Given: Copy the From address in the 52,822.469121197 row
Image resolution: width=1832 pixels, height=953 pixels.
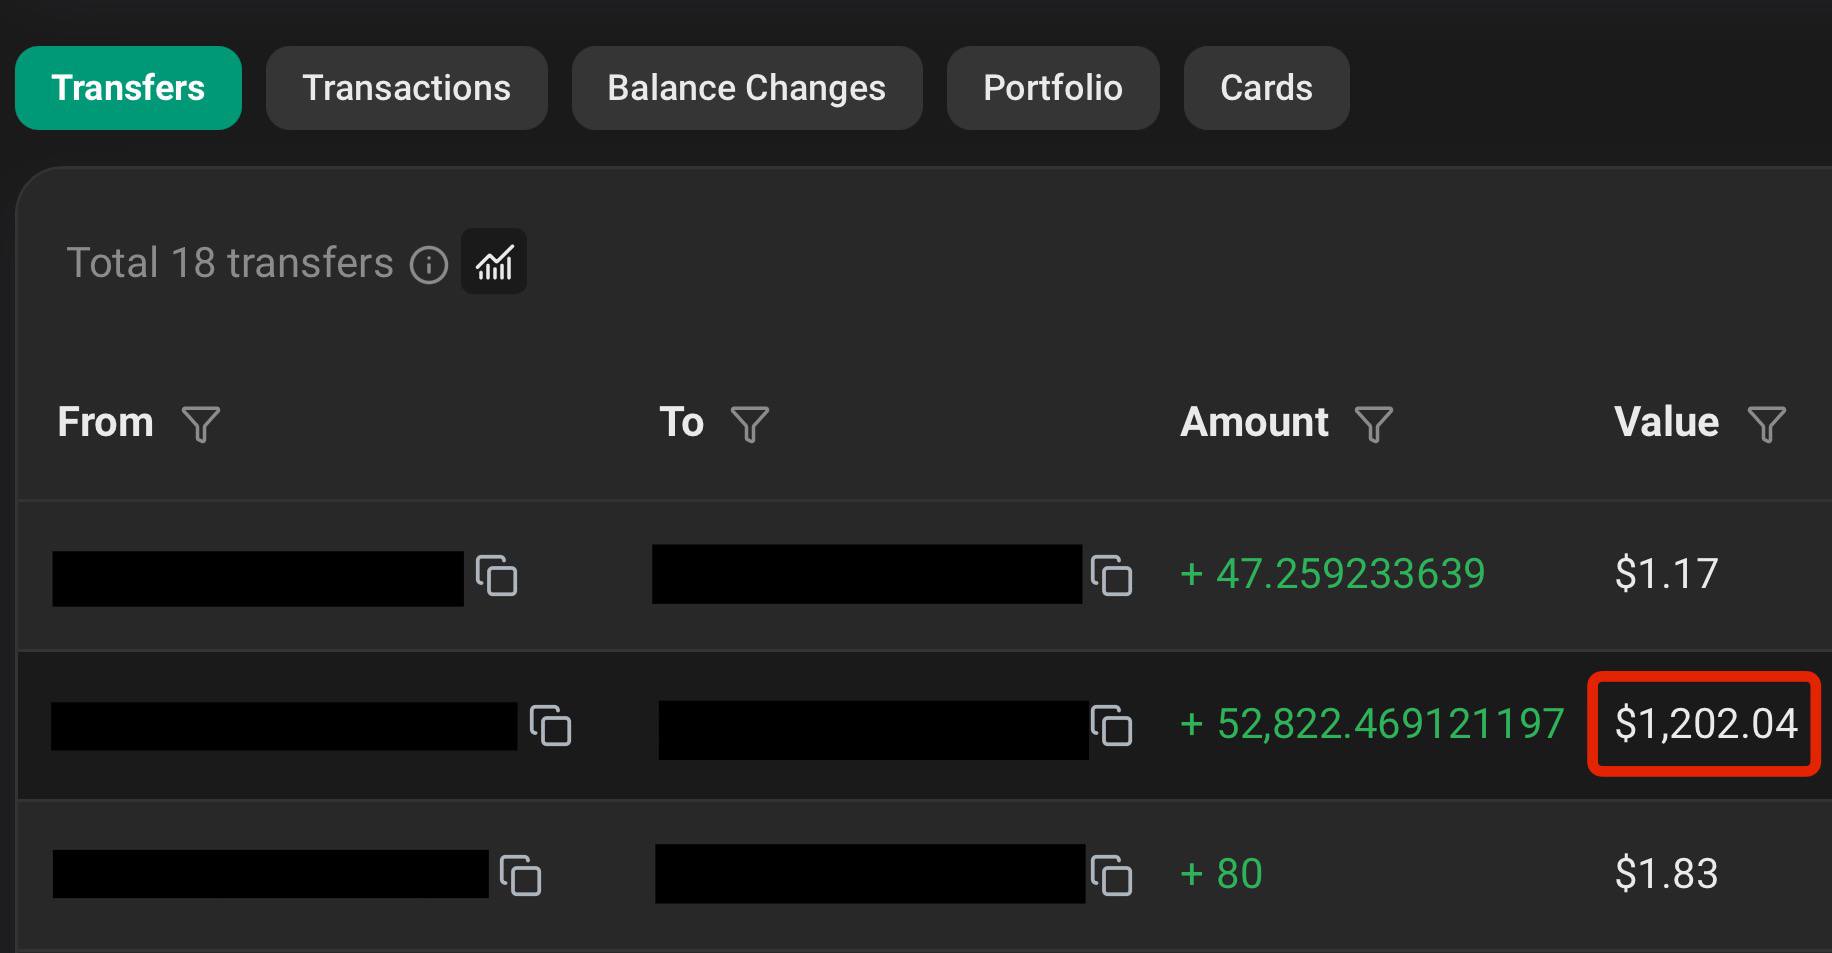Looking at the screenshot, I should tap(550, 725).
